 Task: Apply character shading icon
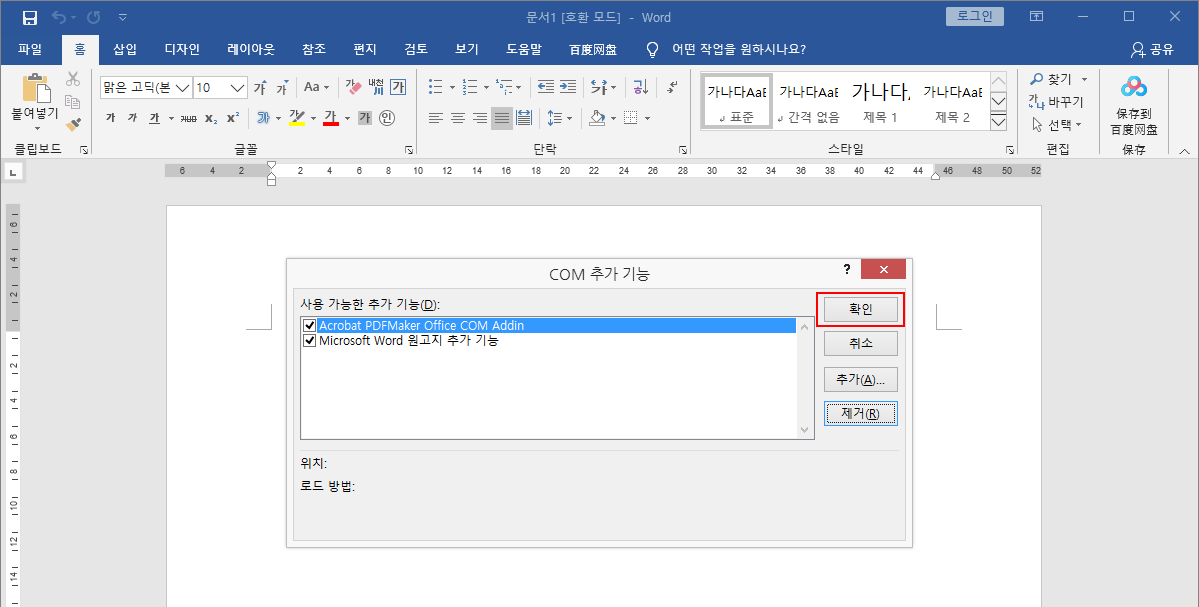point(365,118)
